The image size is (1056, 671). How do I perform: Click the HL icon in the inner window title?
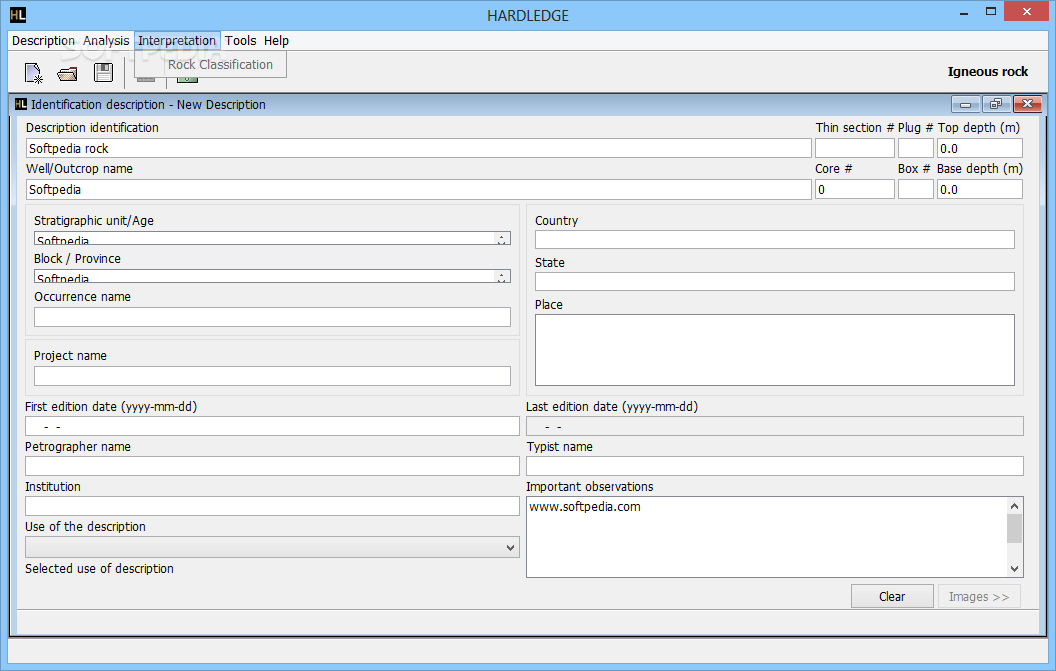coord(21,104)
